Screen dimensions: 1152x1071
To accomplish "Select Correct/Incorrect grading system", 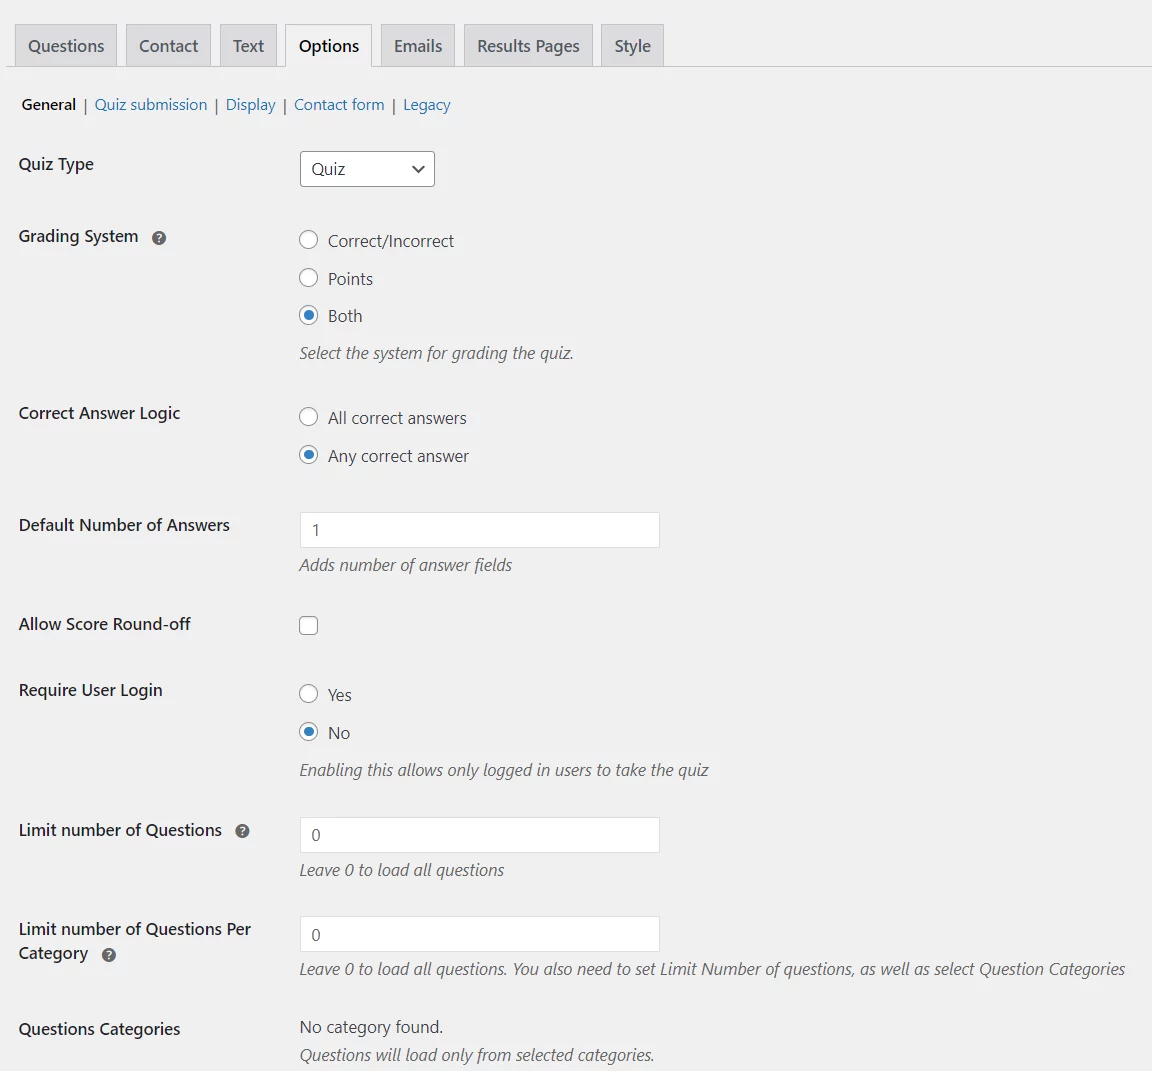I will [309, 240].
